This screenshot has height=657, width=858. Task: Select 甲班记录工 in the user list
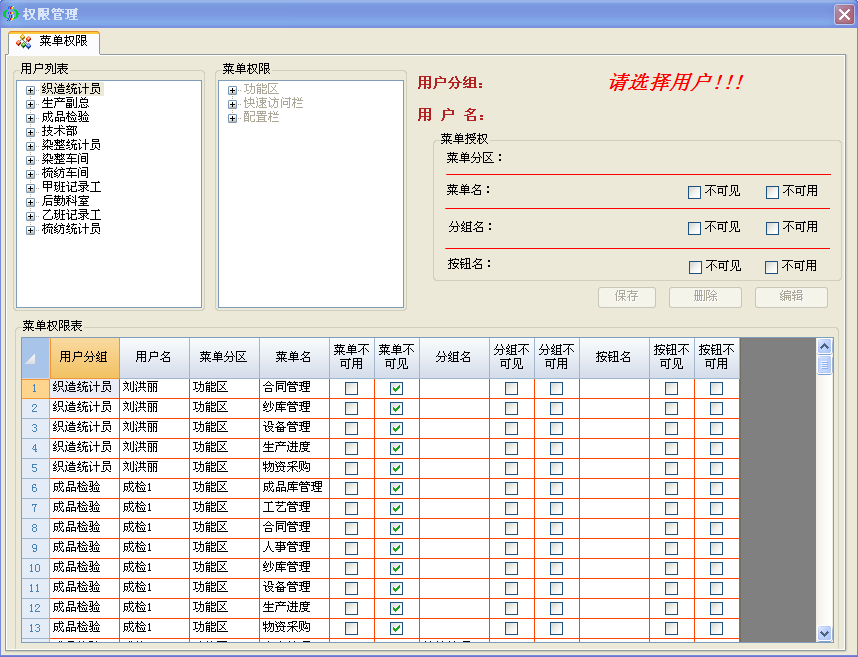[x=71, y=187]
